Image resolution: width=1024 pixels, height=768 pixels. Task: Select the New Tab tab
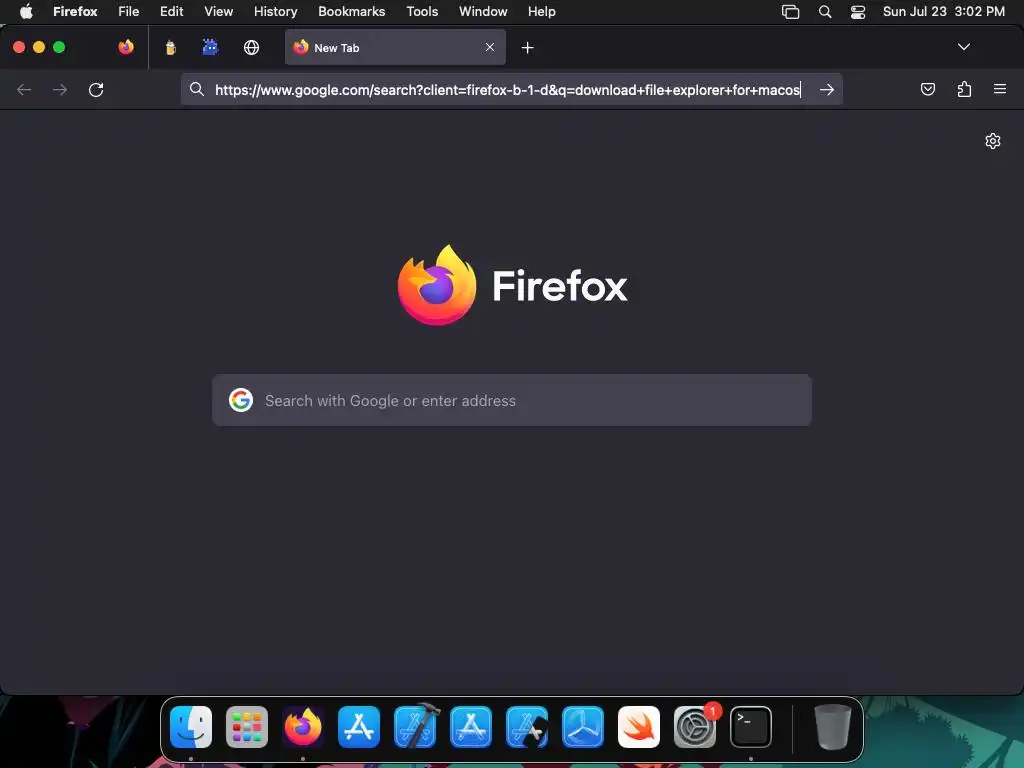(395, 47)
